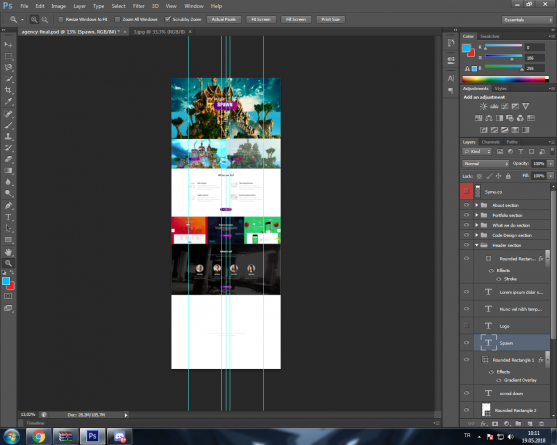The image size is (557, 445).
Task: Select the Eyedropper tool
Action: [8, 102]
